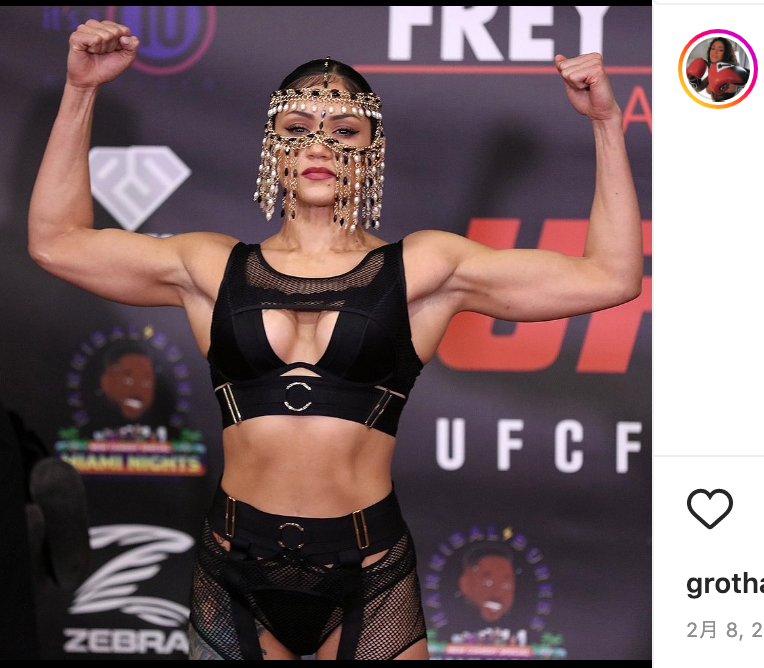Click the white UFCF letters on backdrop
The image size is (764, 668).
coord(538,445)
